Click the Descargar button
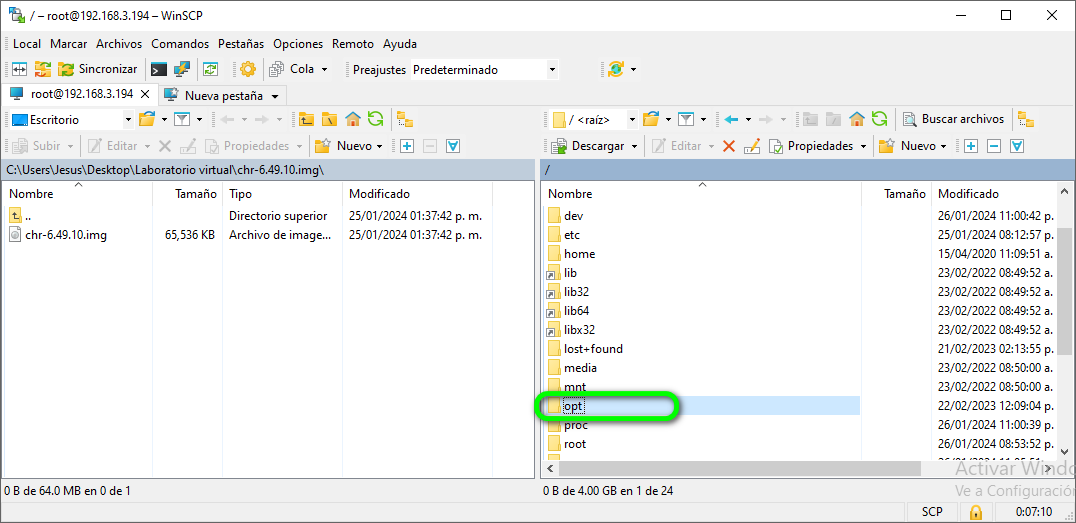 tap(589, 146)
